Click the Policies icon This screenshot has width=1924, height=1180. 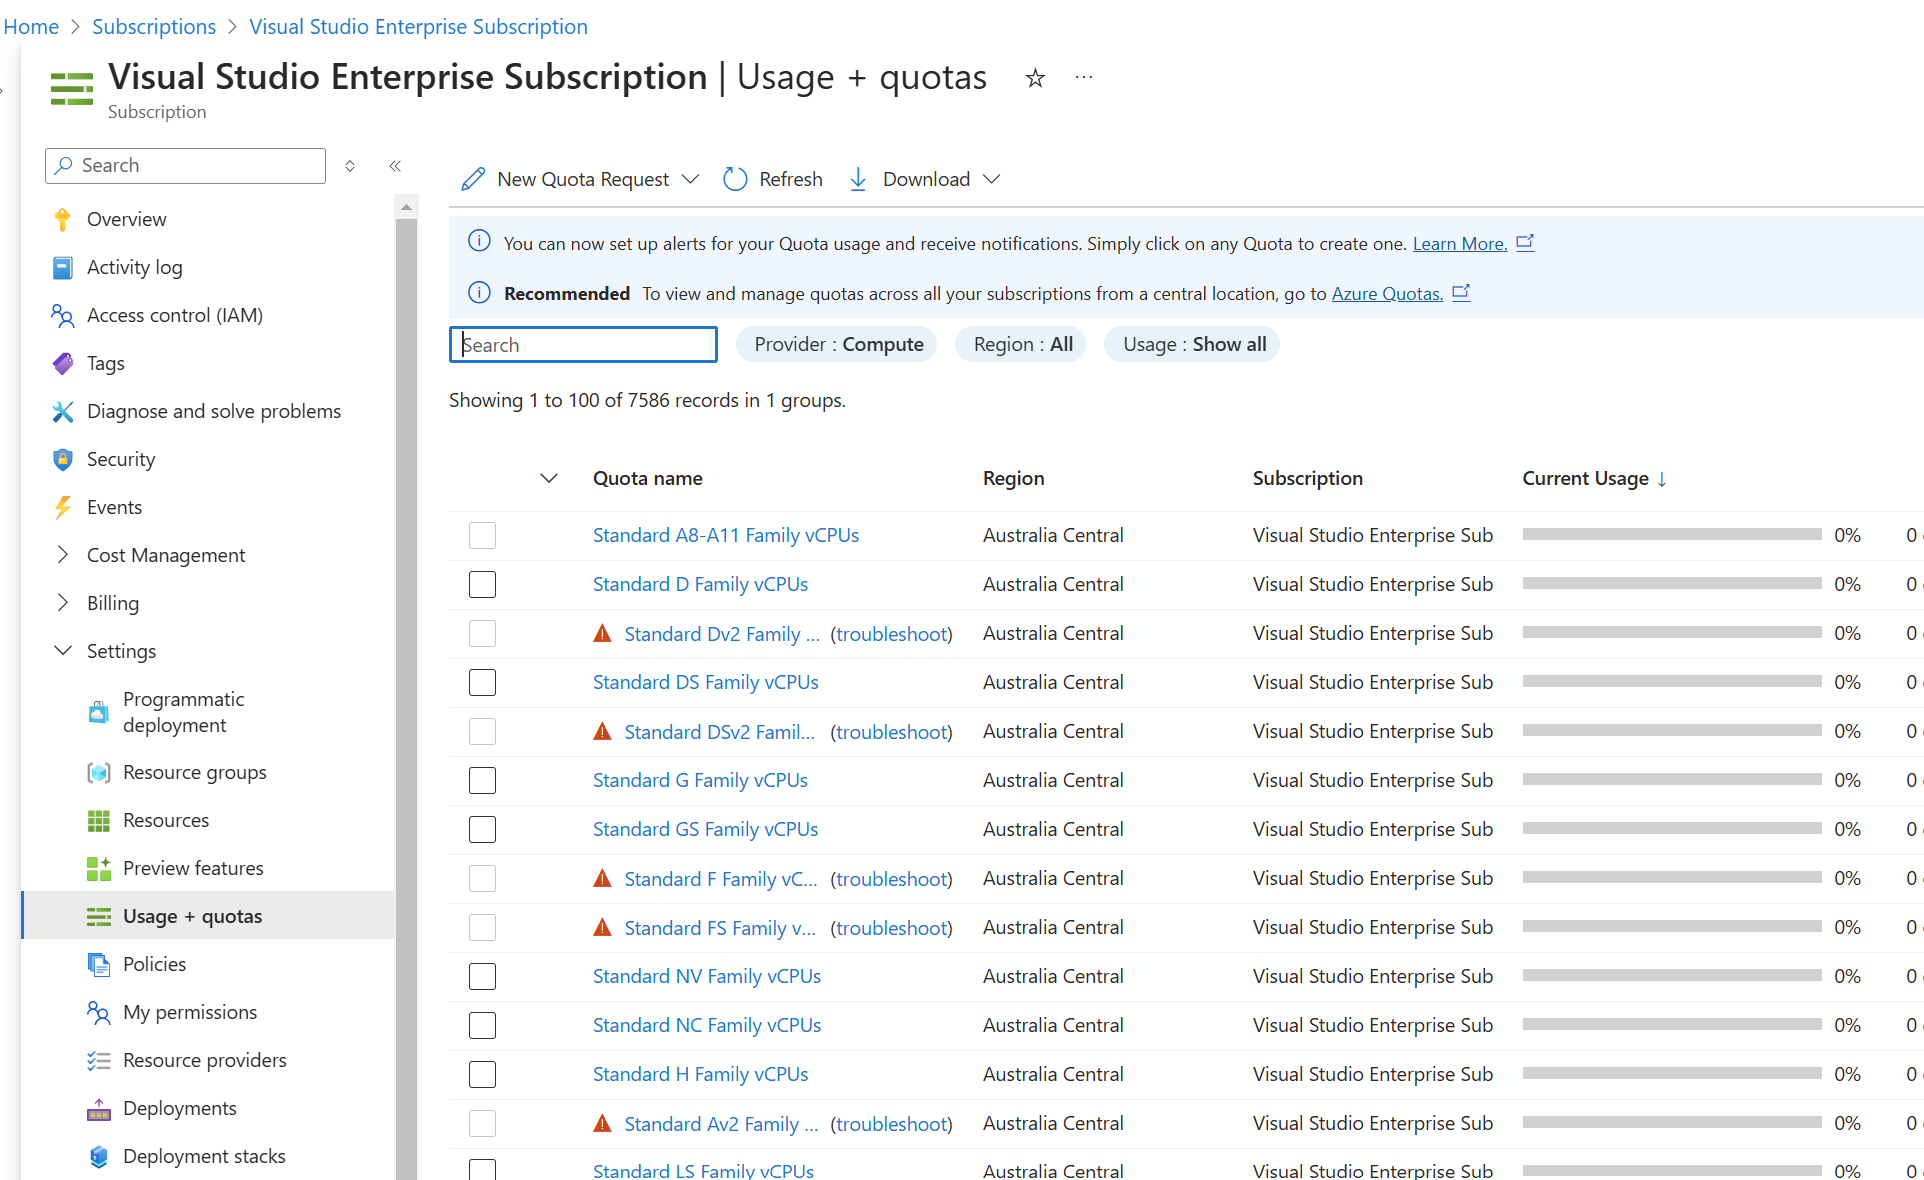point(98,964)
